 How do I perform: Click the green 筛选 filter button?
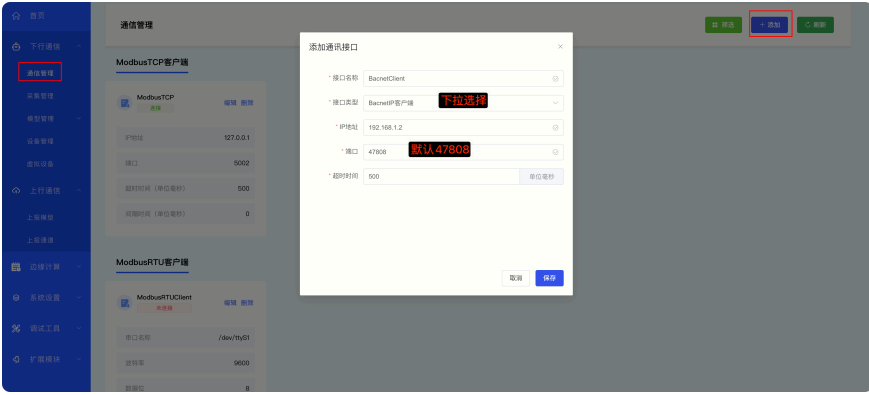point(723,25)
